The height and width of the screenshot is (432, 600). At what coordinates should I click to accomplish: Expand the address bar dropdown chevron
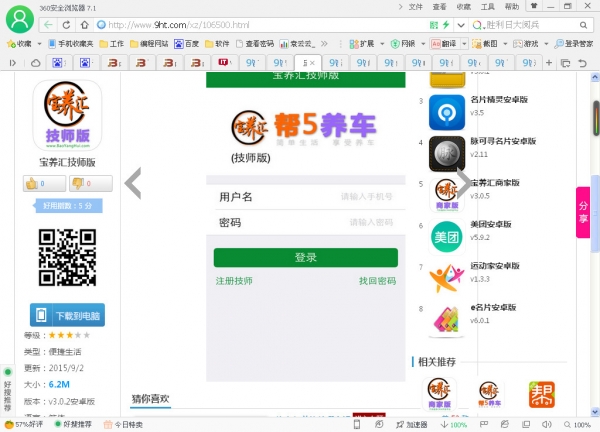(x=461, y=25)
